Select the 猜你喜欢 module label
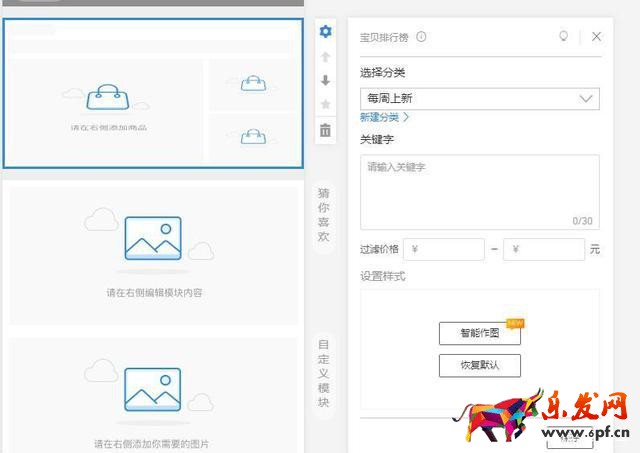 click(323, 215)
